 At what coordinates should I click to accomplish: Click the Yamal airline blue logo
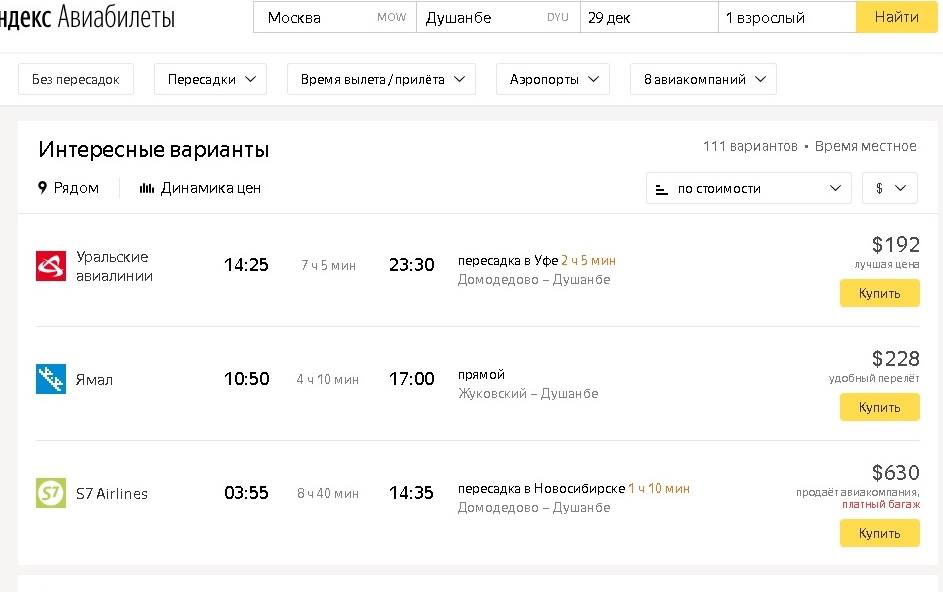coord(51,379)
